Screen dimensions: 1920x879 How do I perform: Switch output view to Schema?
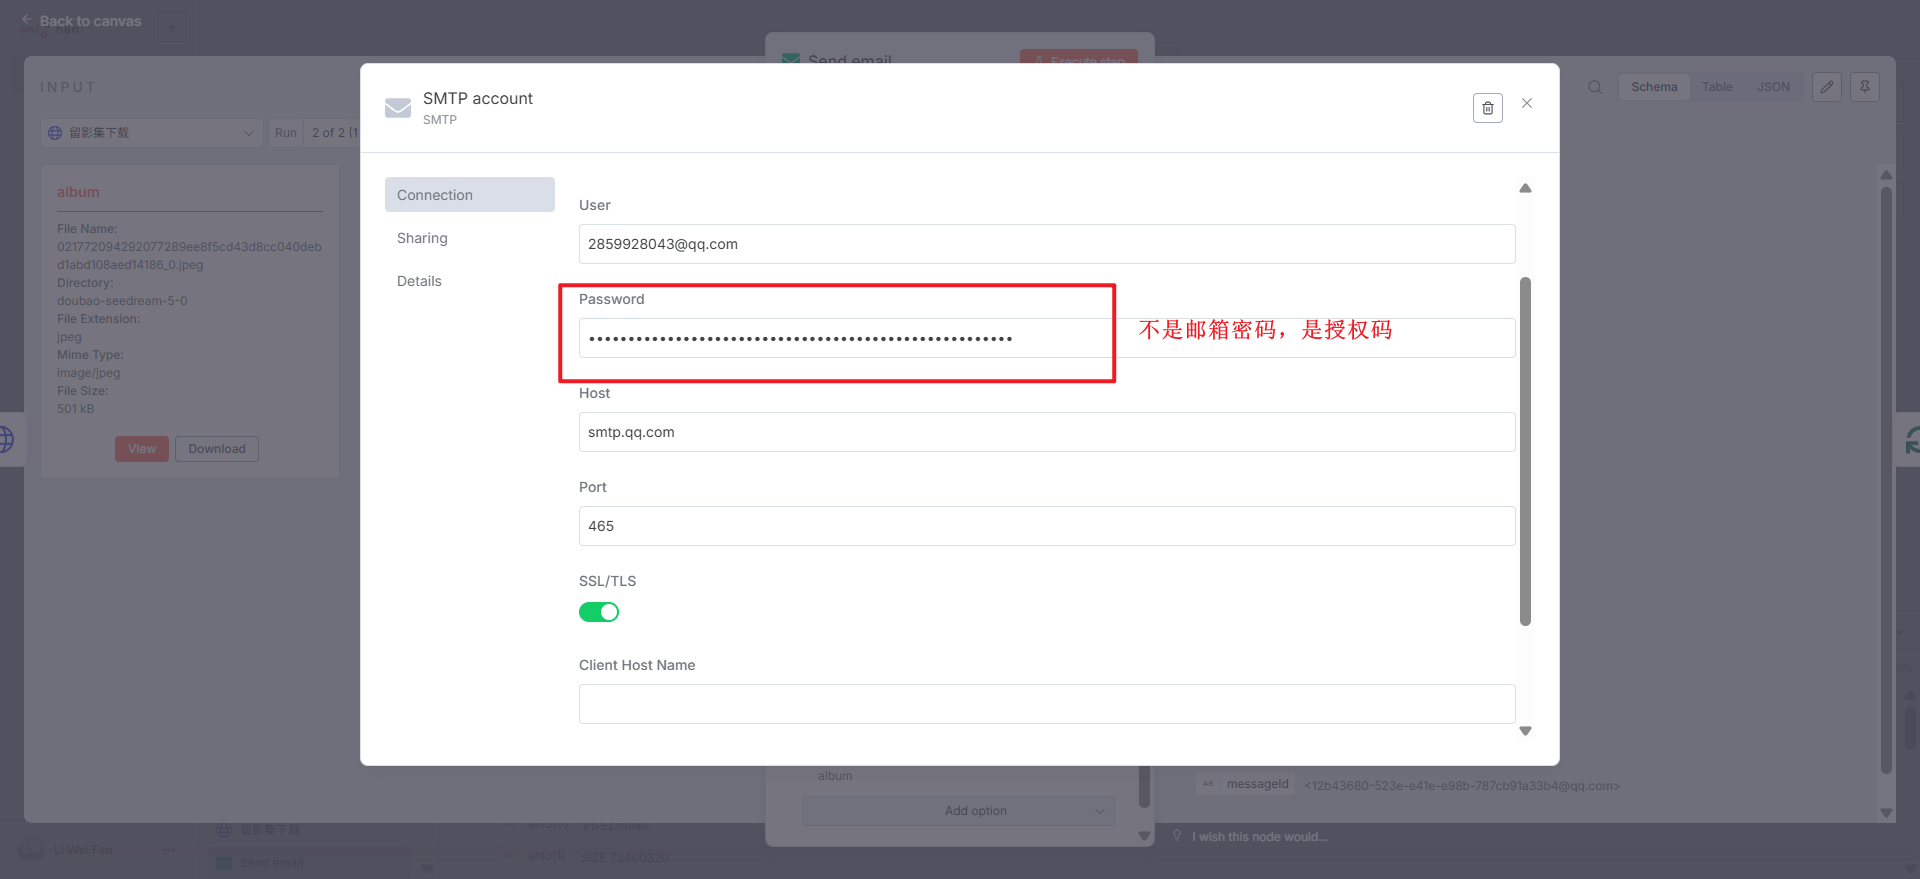[x=1654, y=87]
